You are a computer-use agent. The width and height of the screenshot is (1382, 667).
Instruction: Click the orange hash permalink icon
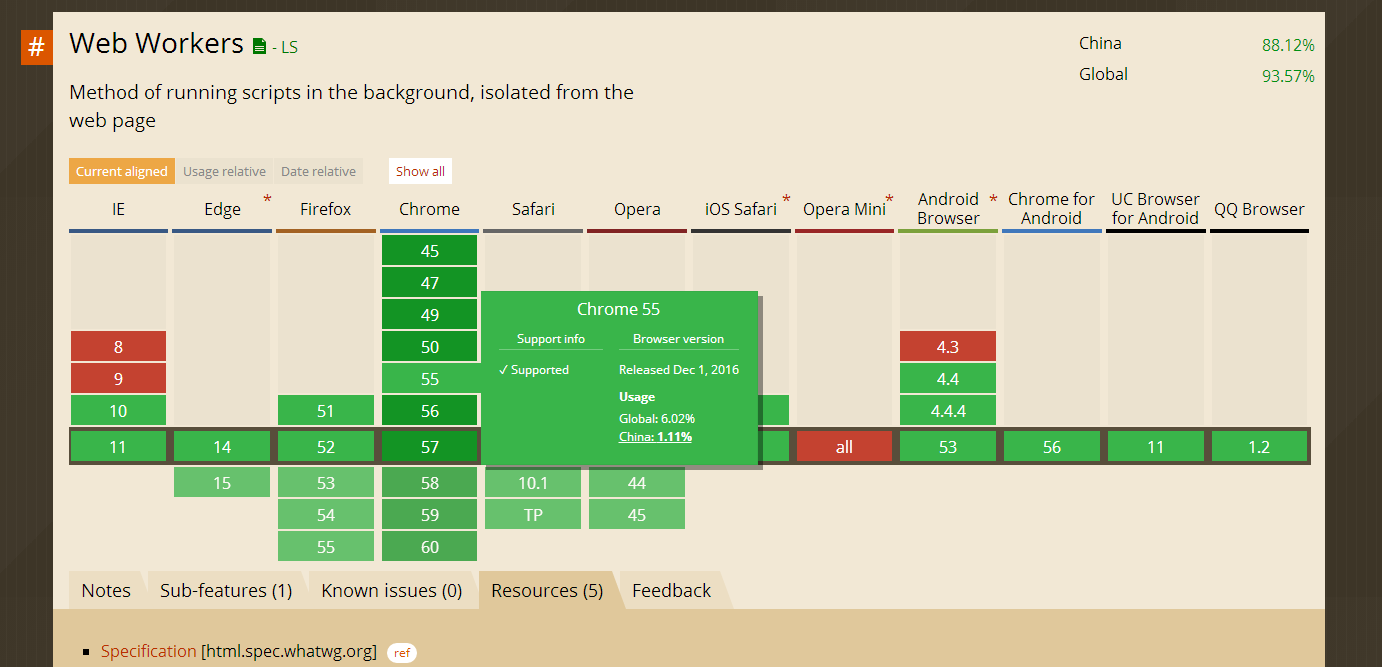(36, 47)
